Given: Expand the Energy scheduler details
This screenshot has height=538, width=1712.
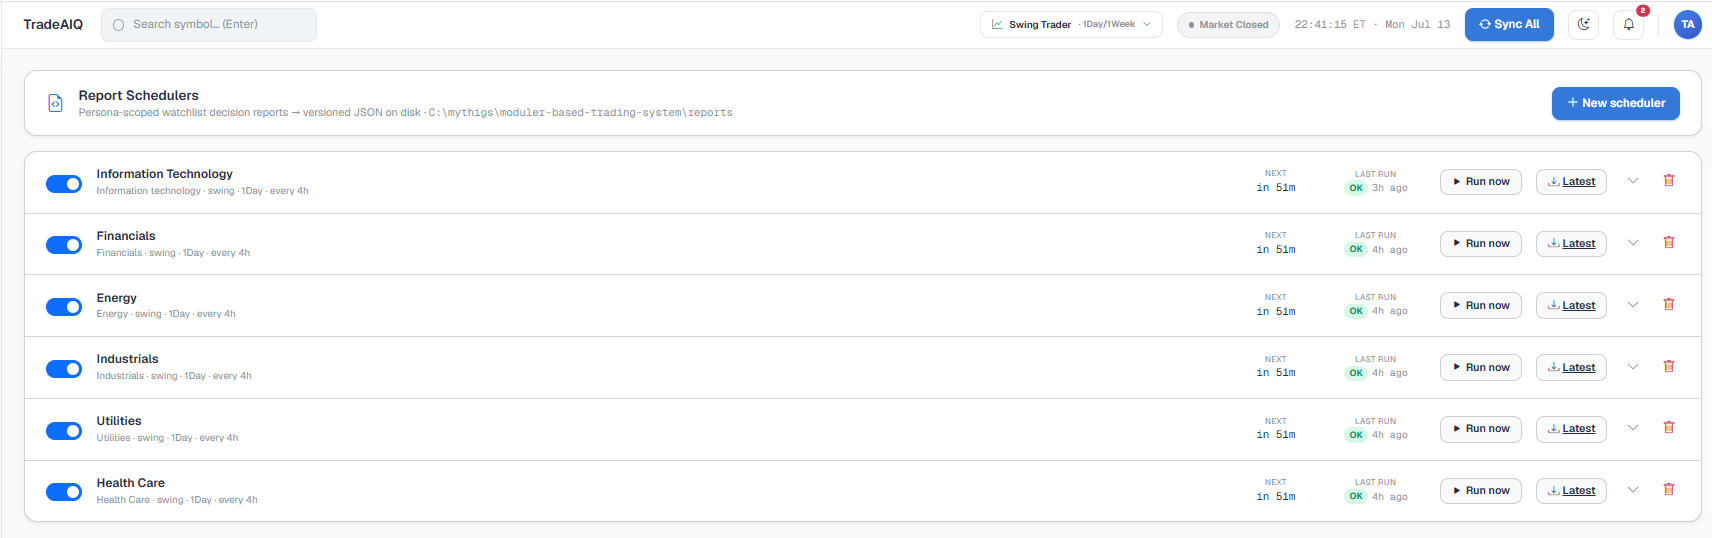Looking at the screenshot, I should pos(1633,305).
